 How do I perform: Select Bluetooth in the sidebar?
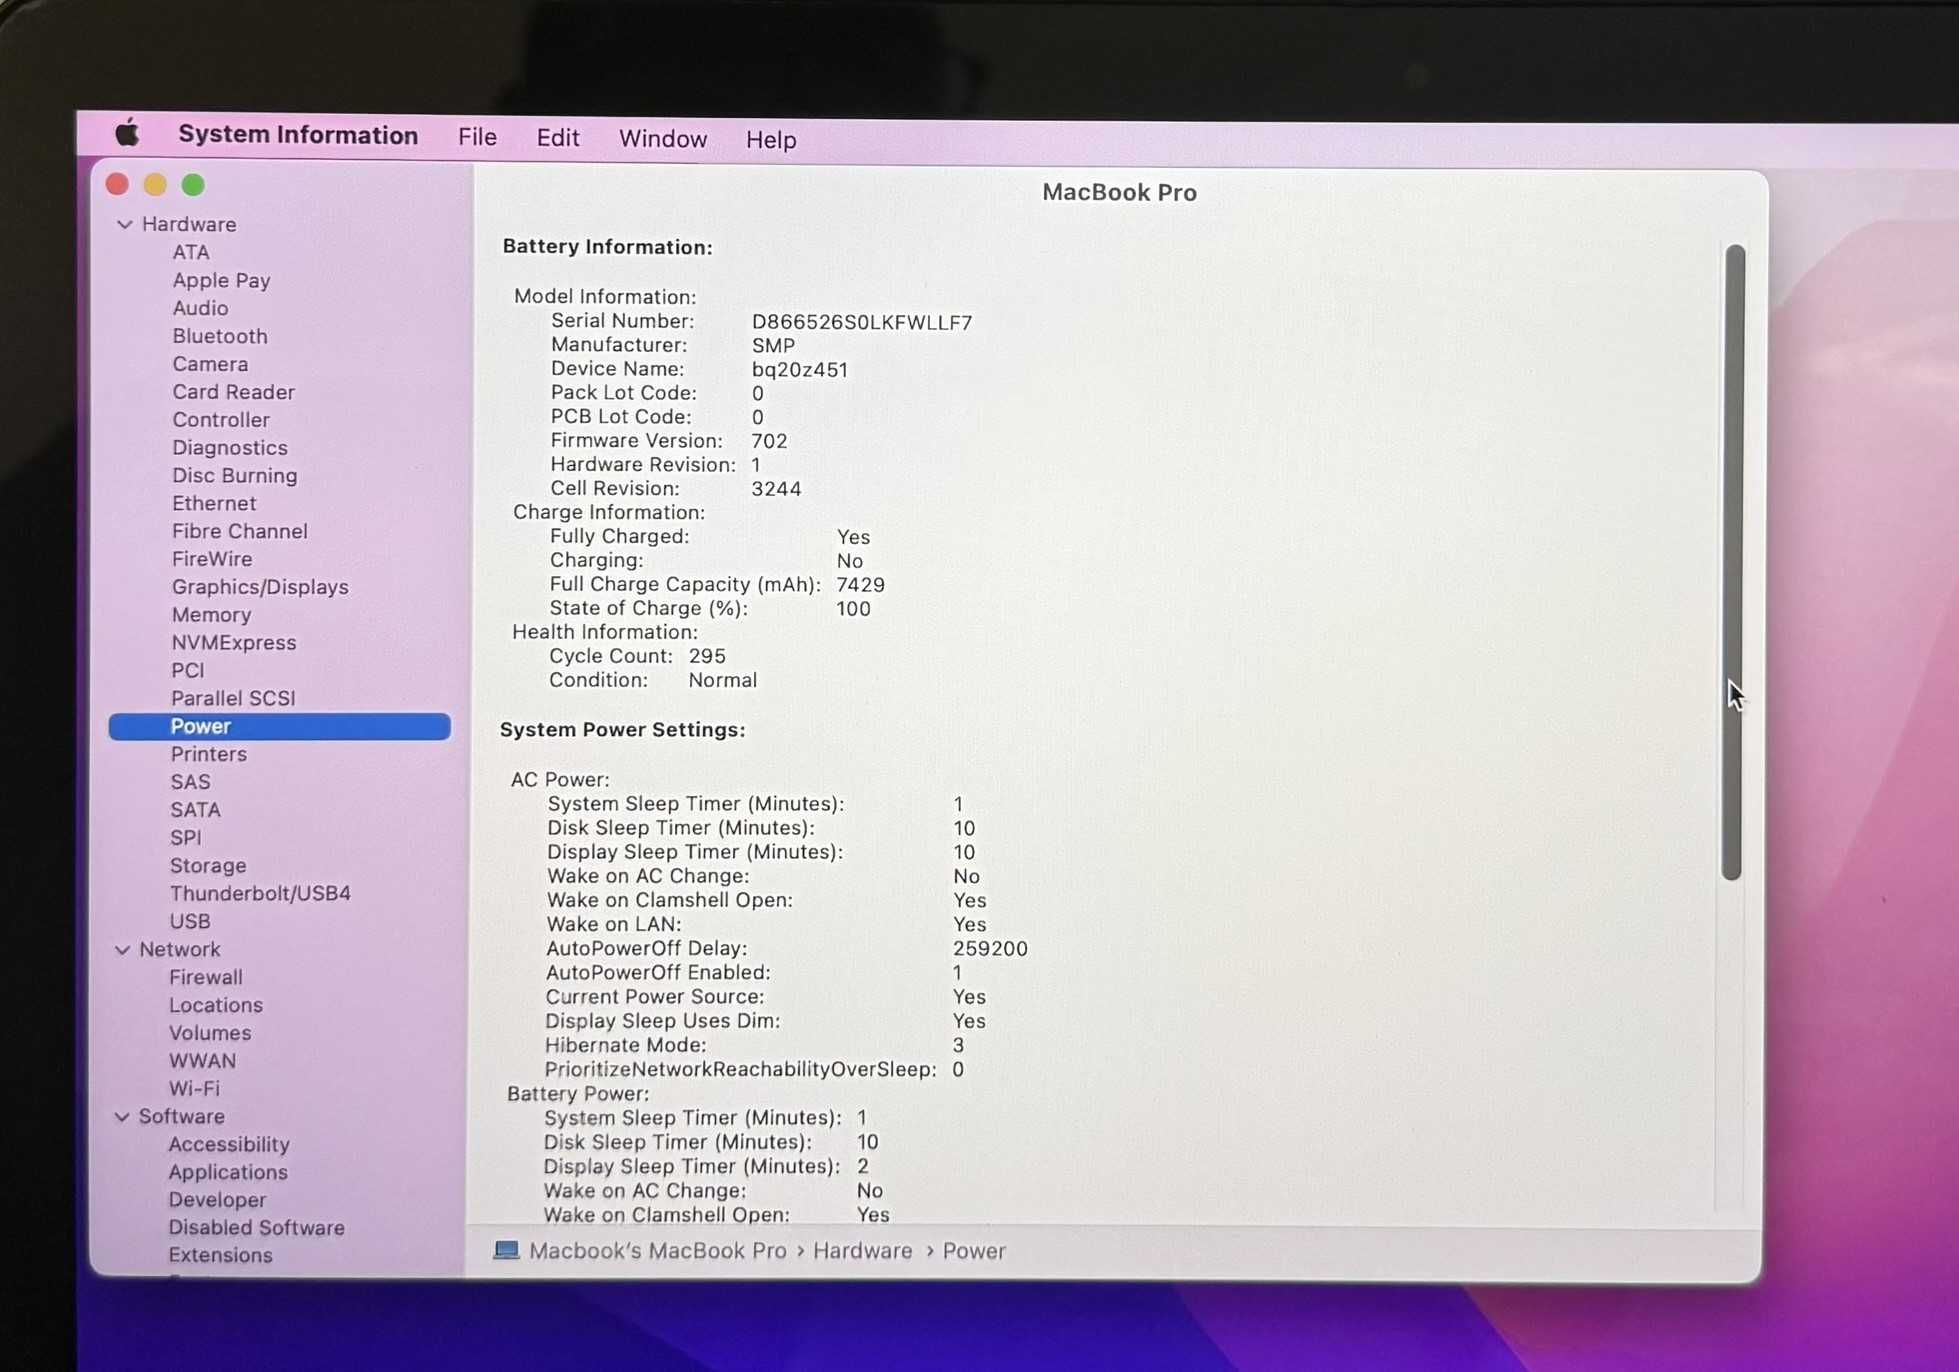(x=220, y=336)
